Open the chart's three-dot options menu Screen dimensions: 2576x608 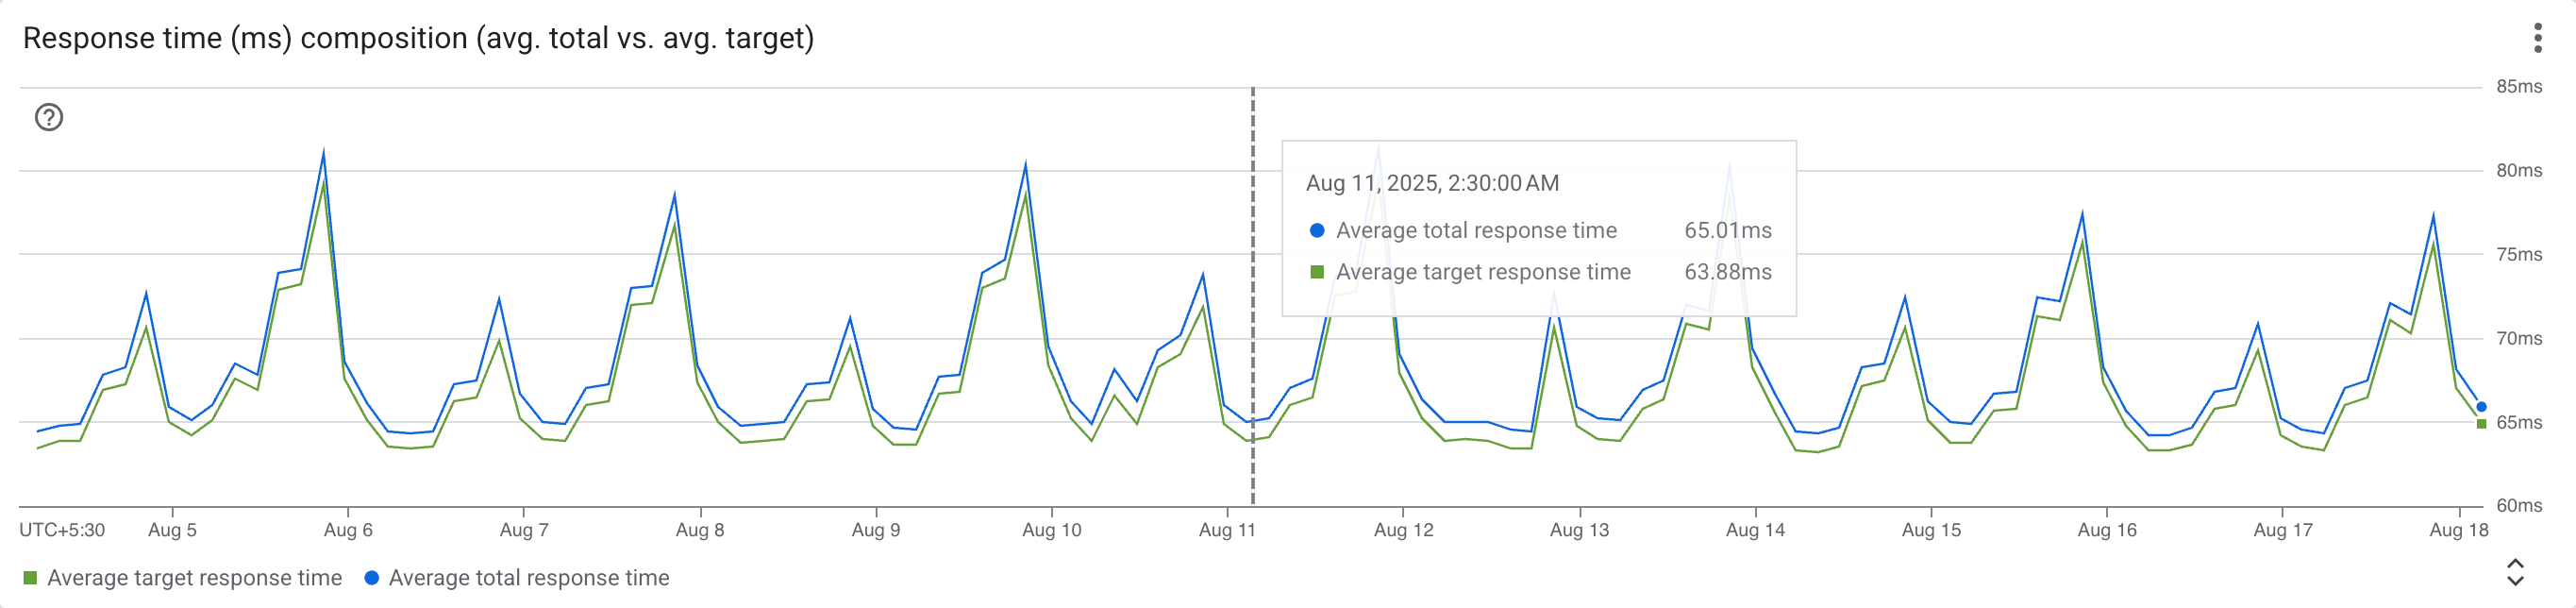click(x=2537, y=38)
